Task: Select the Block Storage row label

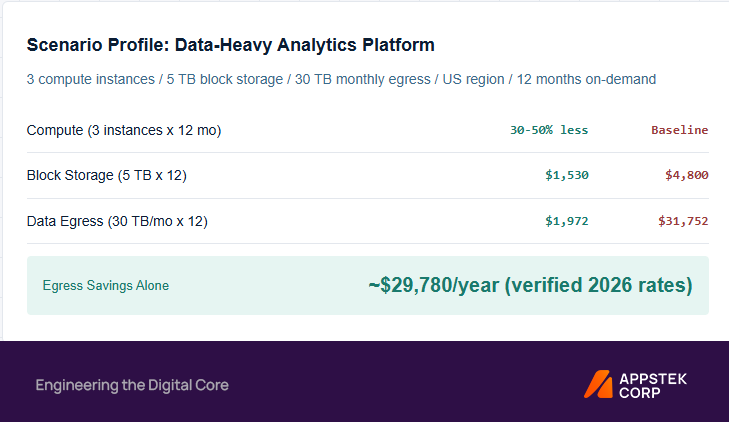Action: coord(106,175)
